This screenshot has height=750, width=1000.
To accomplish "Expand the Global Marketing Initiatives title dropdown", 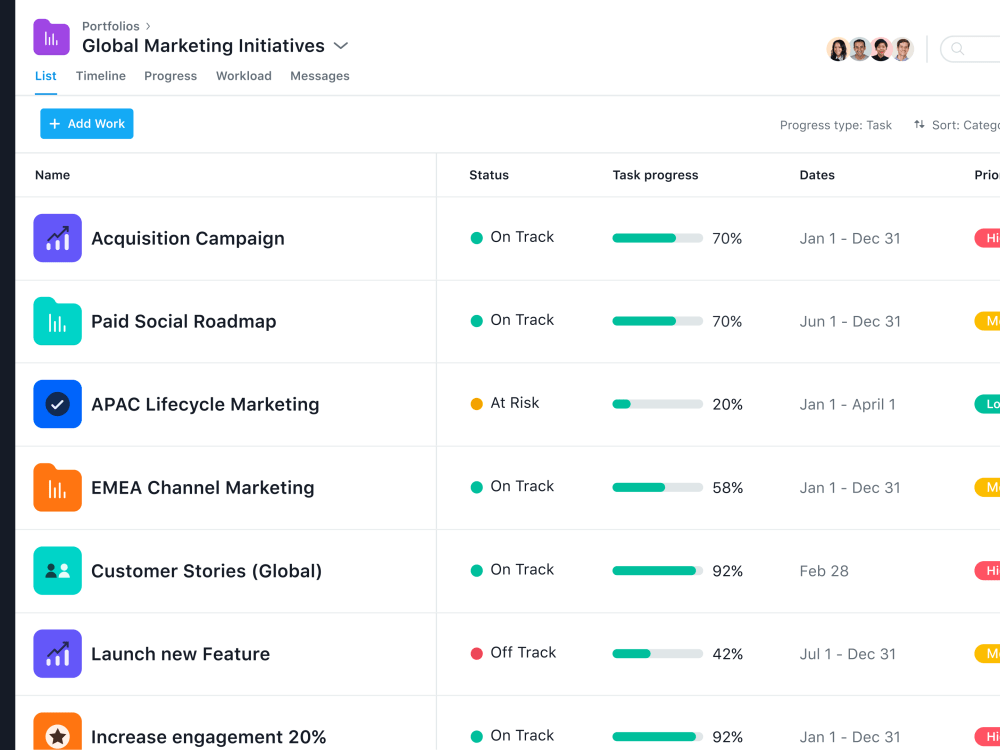I will (341, 46).
